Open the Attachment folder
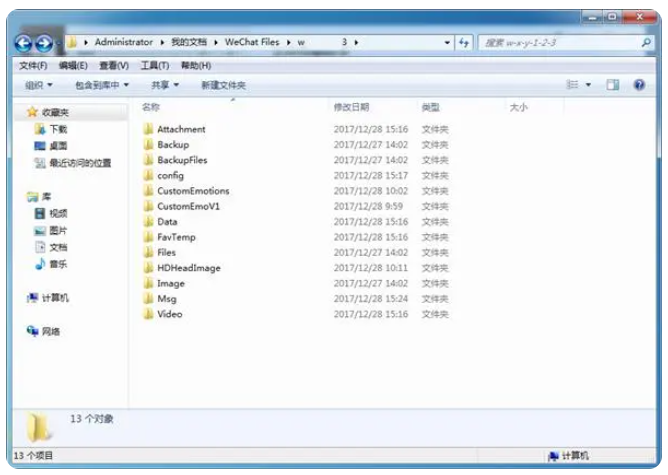The width and height of the screenshot is (668, 475). click(x=180, y=129)
